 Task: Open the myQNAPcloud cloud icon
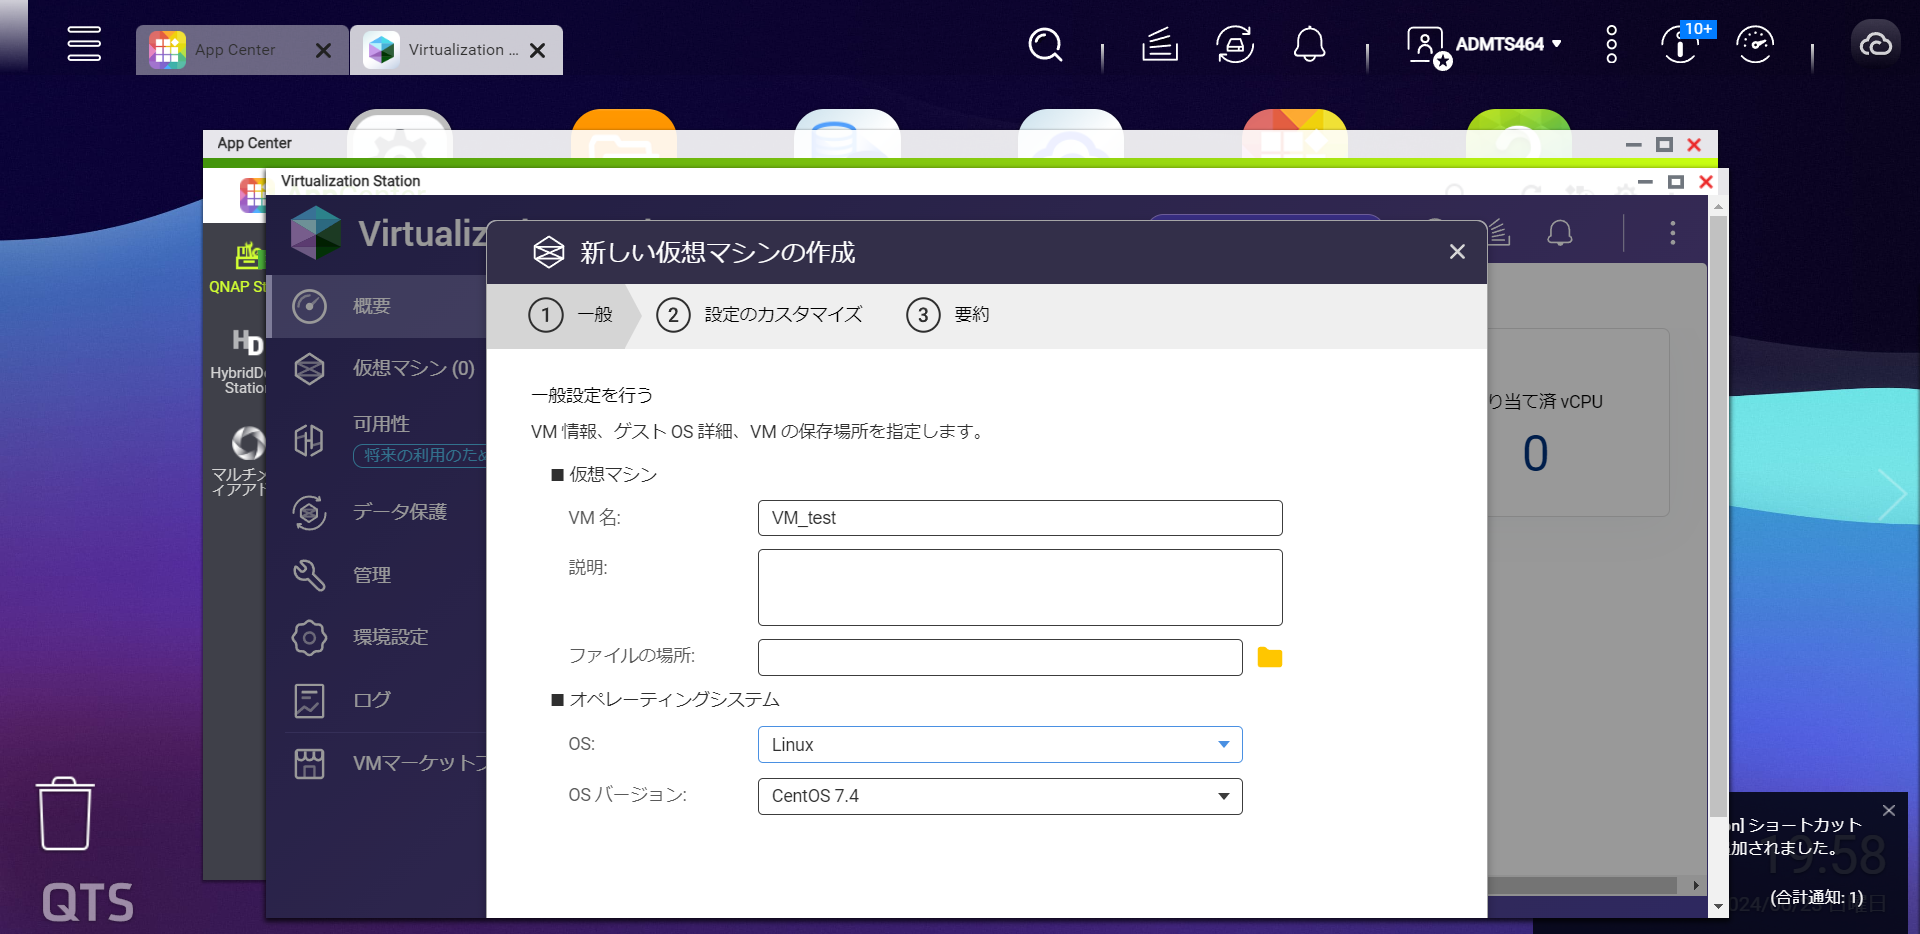click(x=1875, y=45)
